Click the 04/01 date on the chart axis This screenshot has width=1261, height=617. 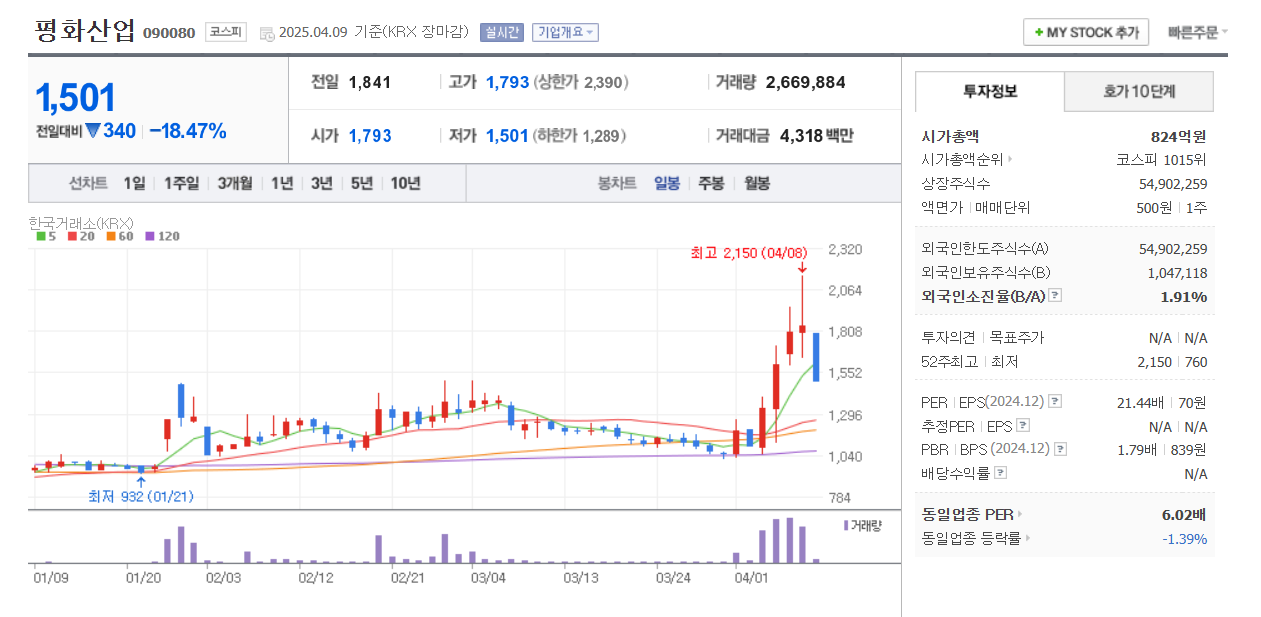coord(751,577)
